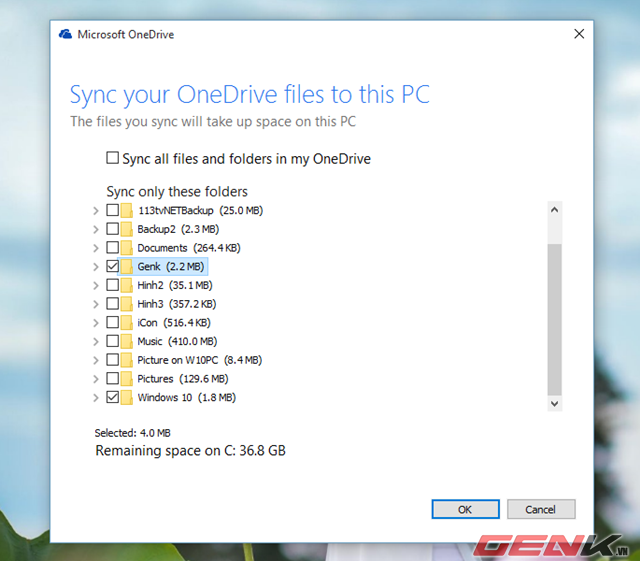Click the 113tvNETBackup folder icon

point(127,211)
